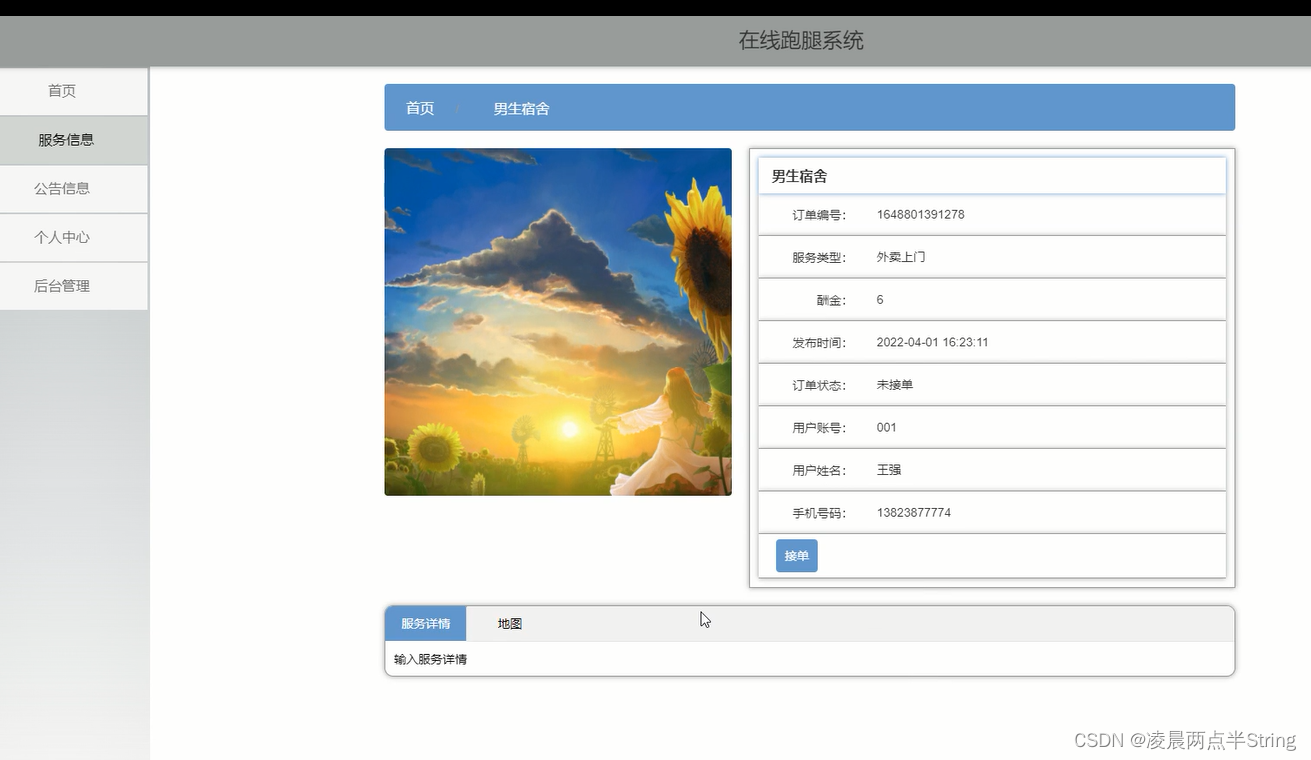Click the 输入服务详情 text

pos(430,659)
